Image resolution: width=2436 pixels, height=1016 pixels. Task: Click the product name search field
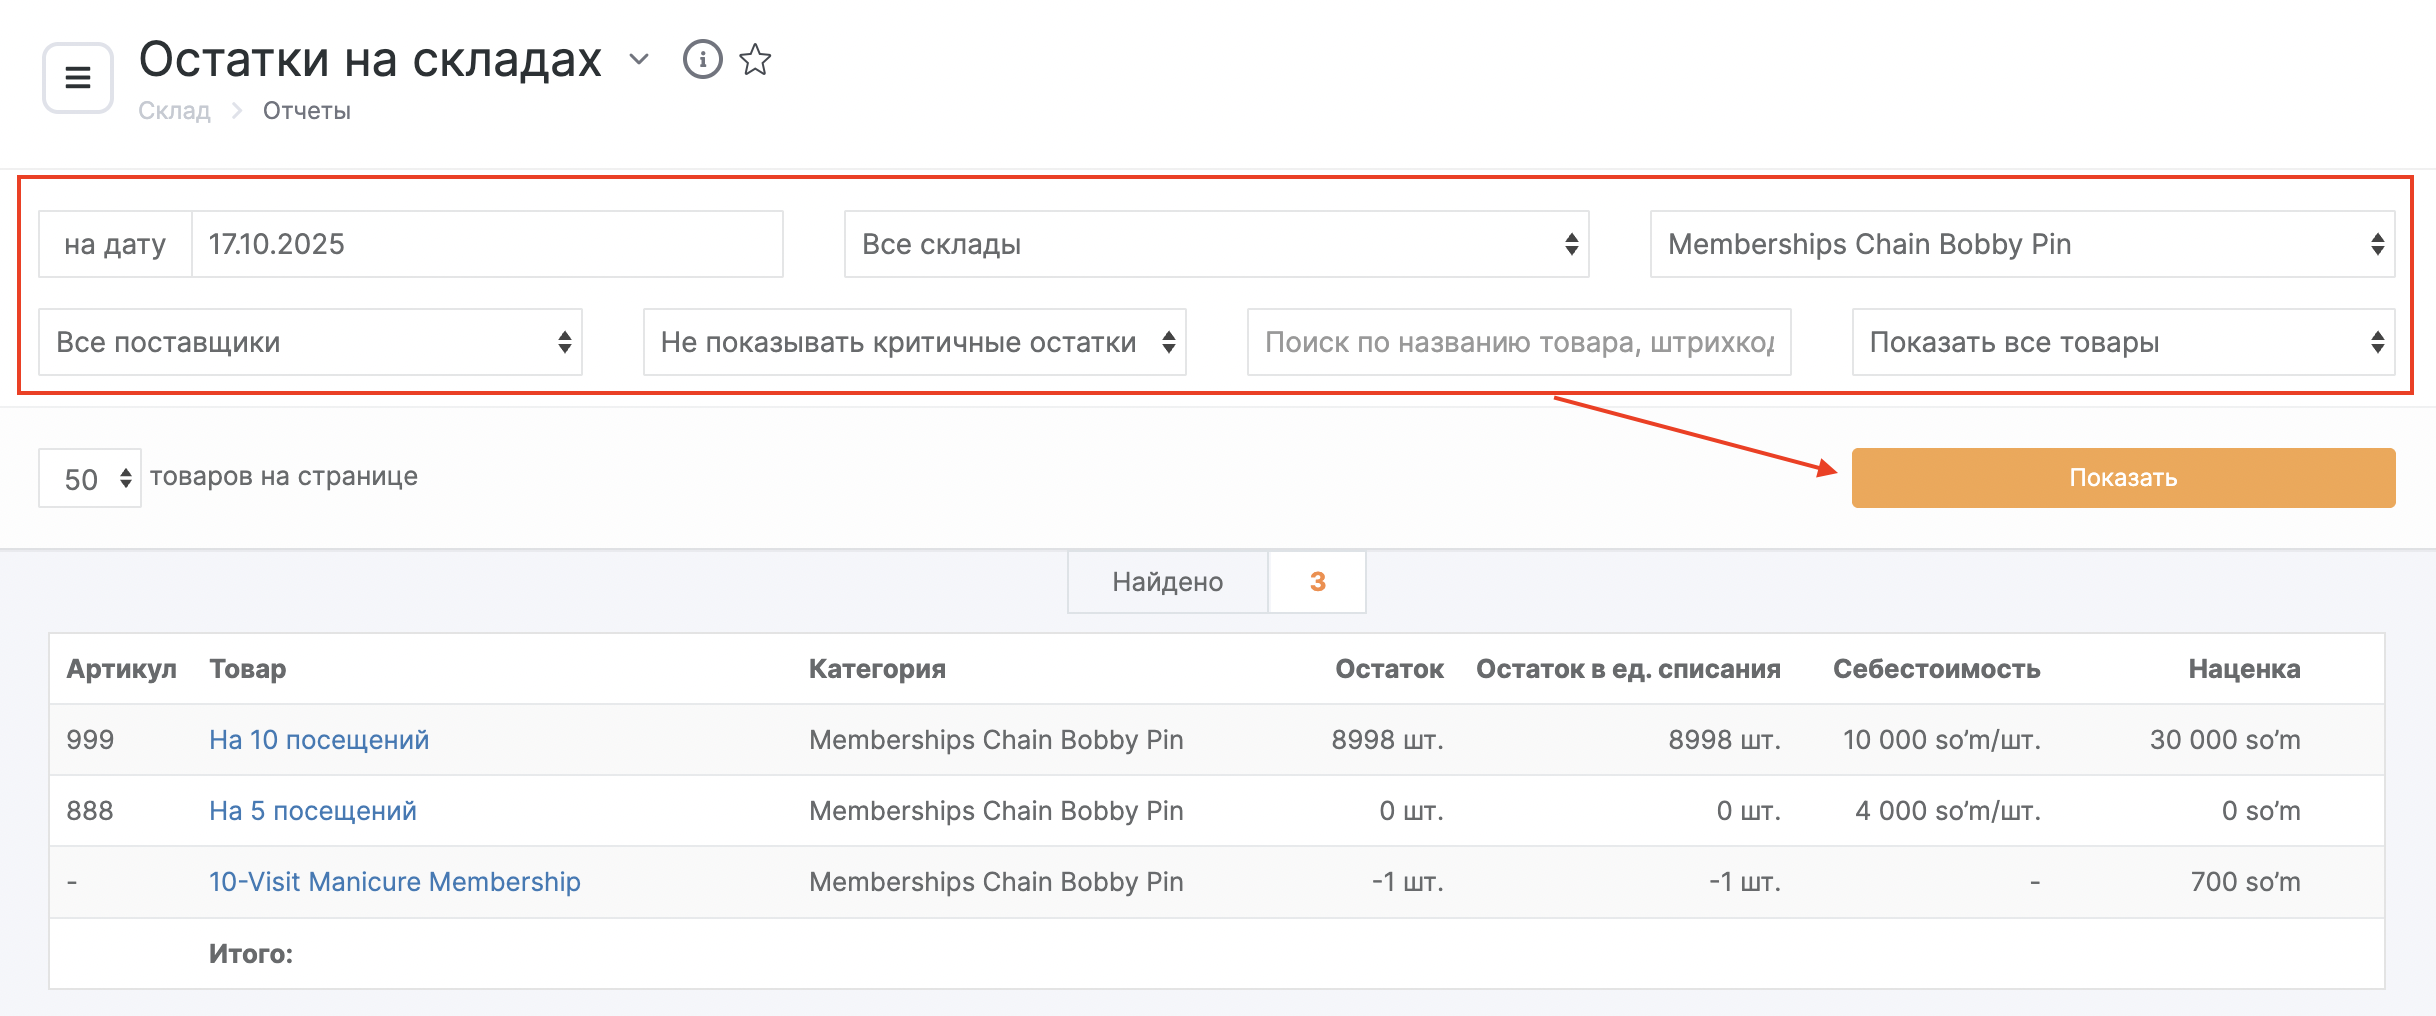1518,342
